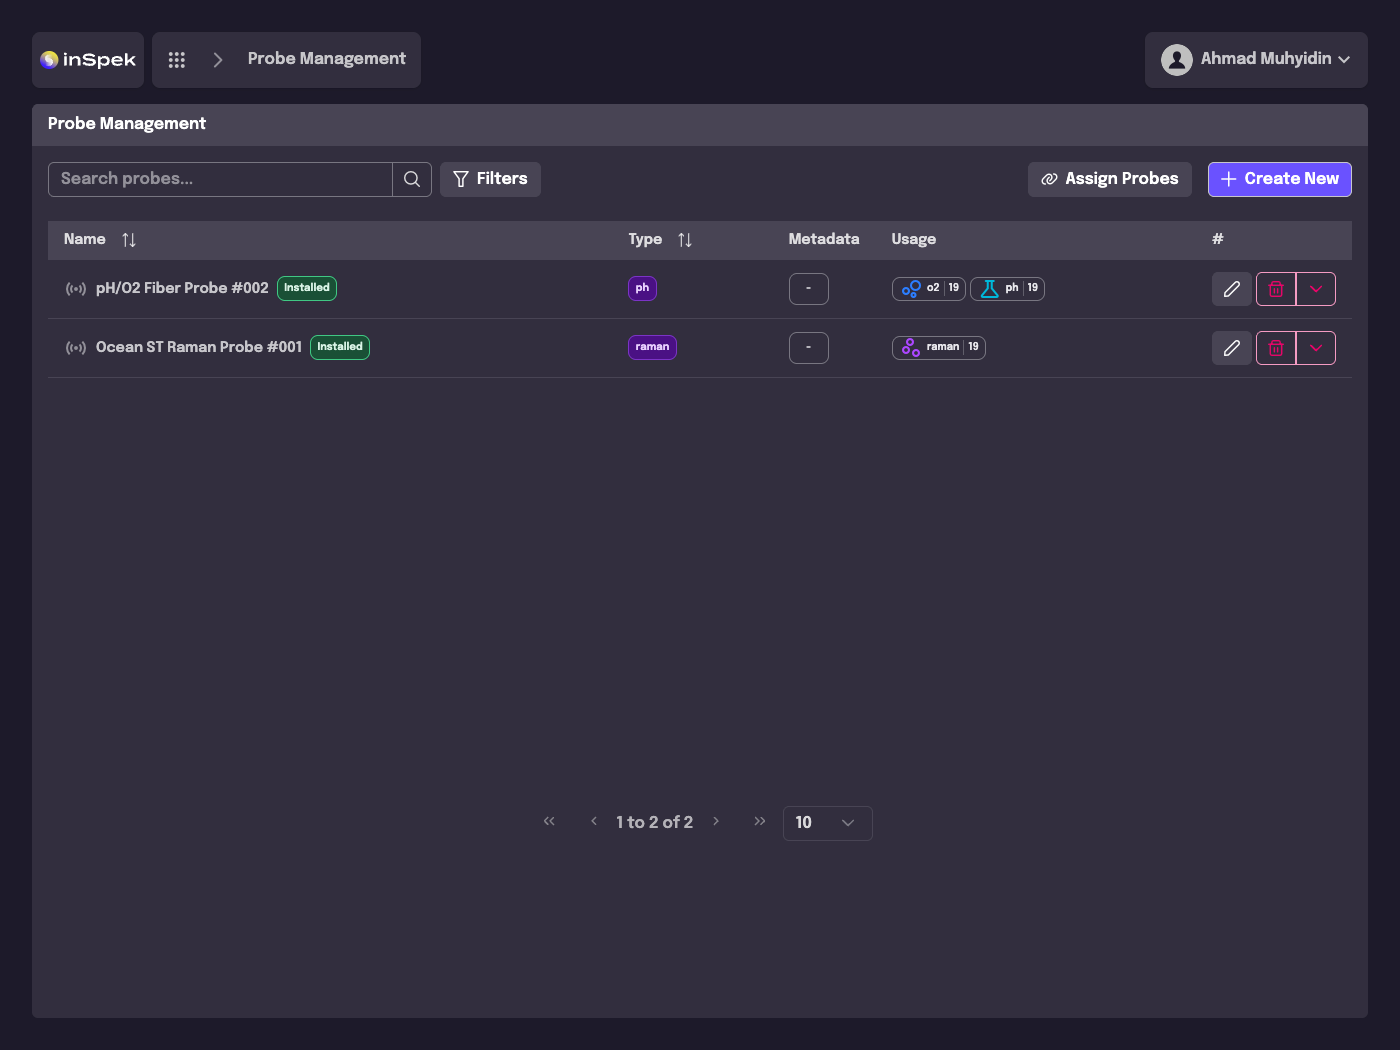Click the search magnifier icon button
1400x1050 pixels.
tap(412, 179)
